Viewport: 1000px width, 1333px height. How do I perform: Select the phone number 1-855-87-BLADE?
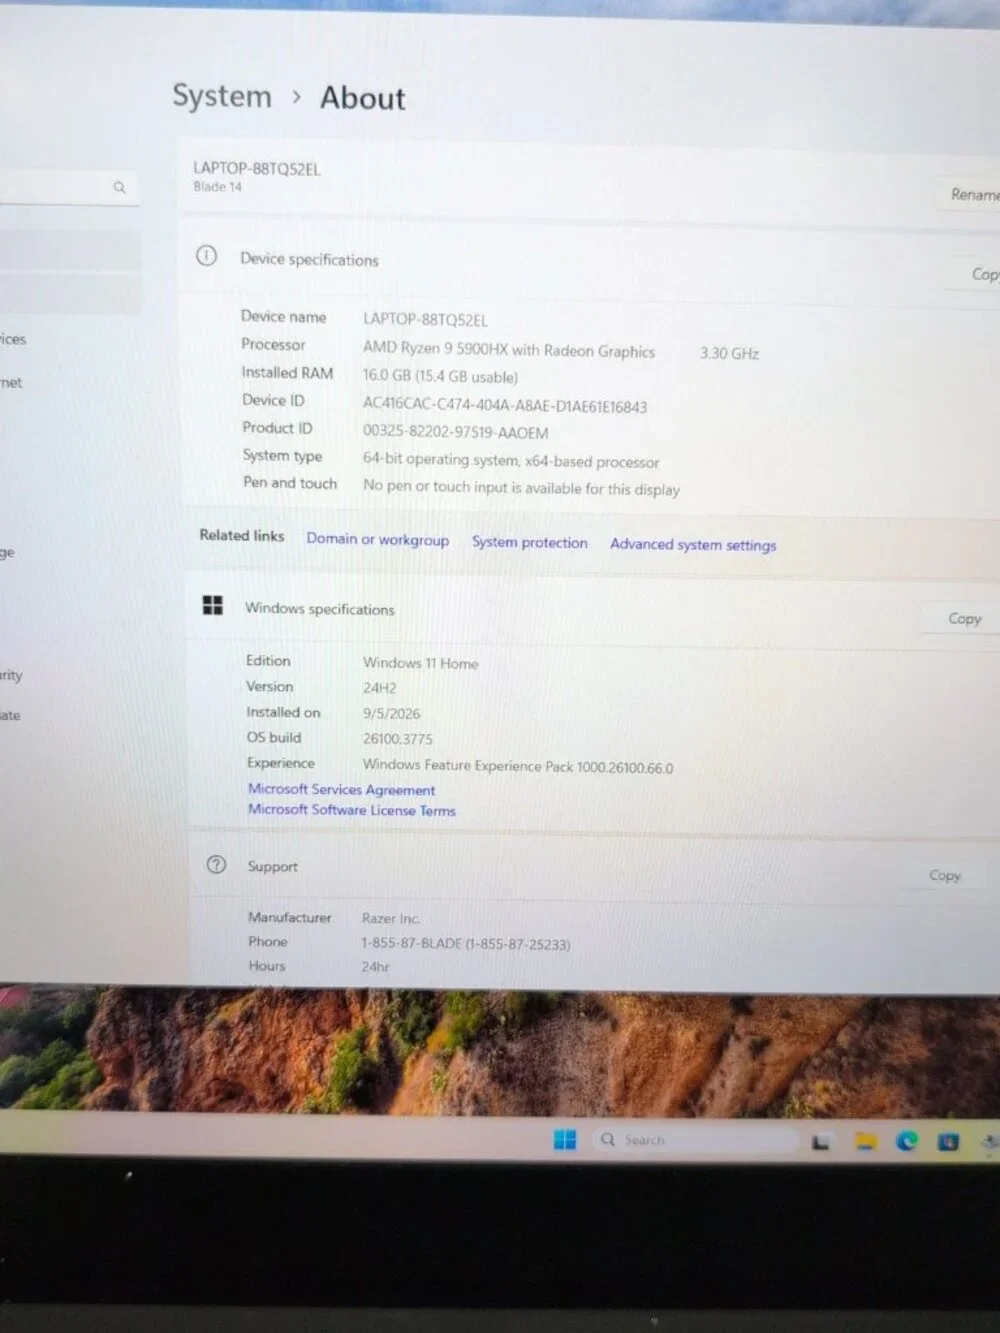pos(466,943)
